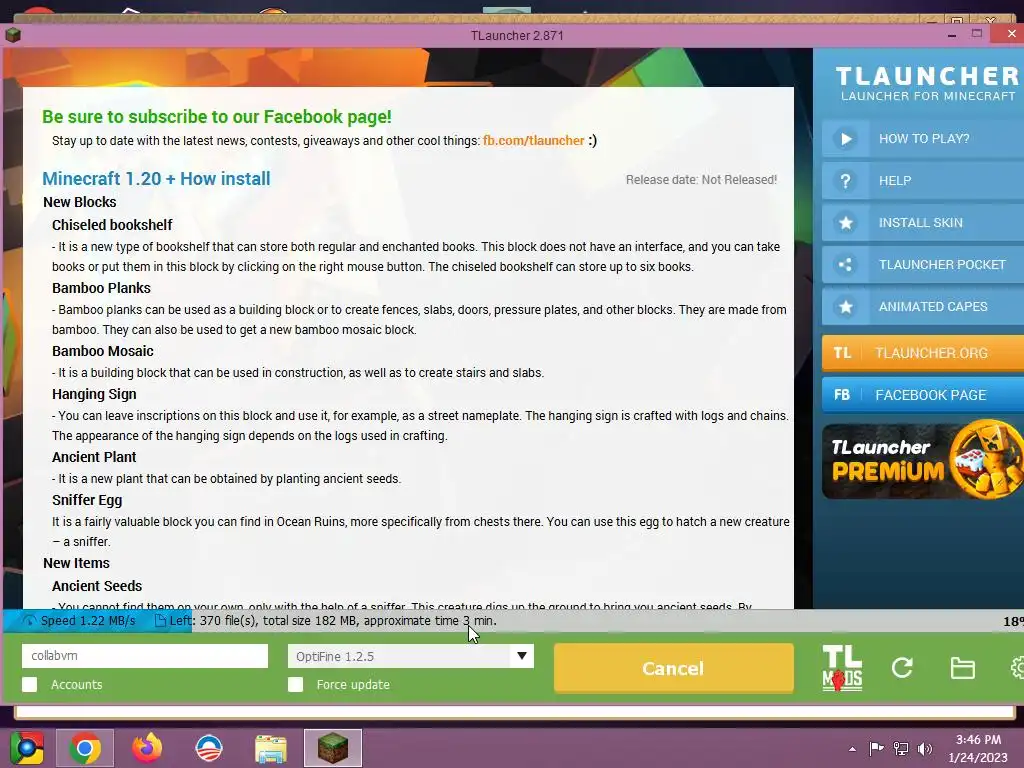
Task: Click the Install Skin star icon
Action: (846, 223)
